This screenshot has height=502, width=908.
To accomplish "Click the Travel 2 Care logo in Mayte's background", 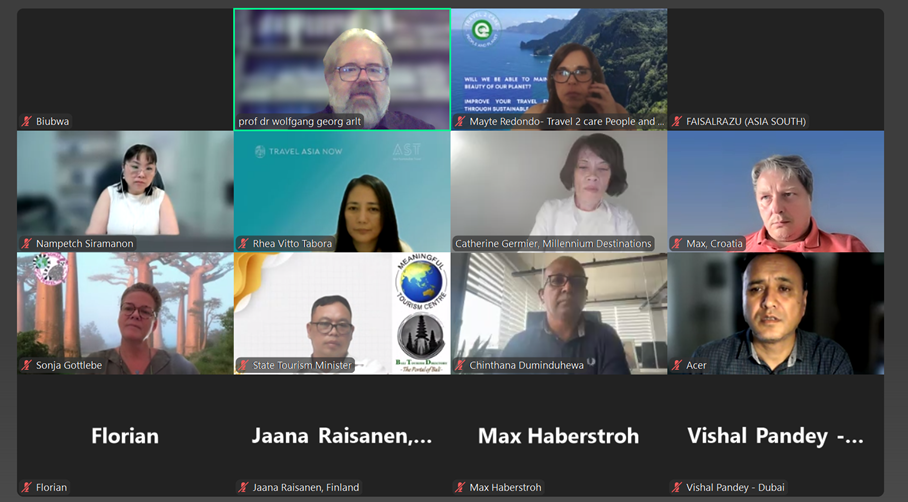I will tap(482, 29).
